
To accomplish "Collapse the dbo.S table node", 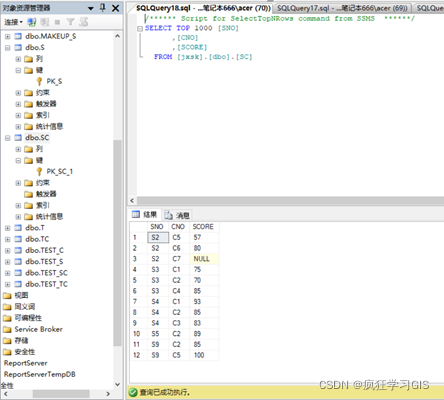I will [8, 48].
